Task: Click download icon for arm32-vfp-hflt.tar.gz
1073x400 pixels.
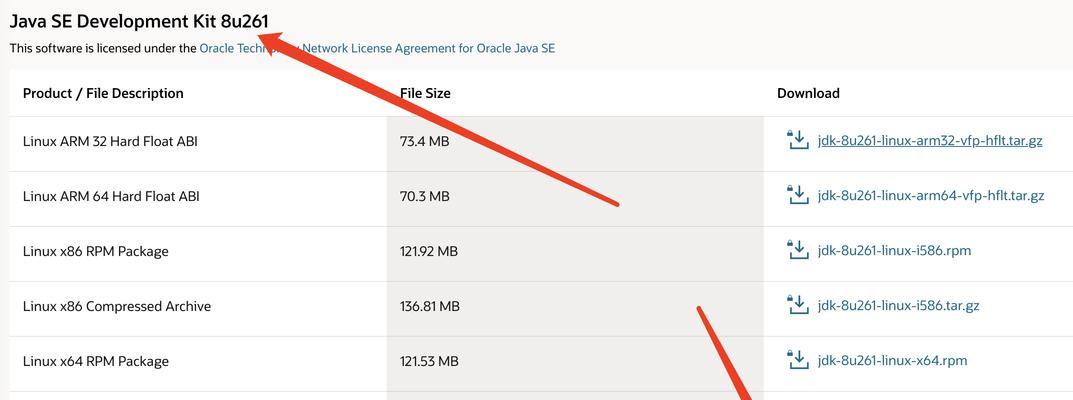Action: [x=797, y=140]
